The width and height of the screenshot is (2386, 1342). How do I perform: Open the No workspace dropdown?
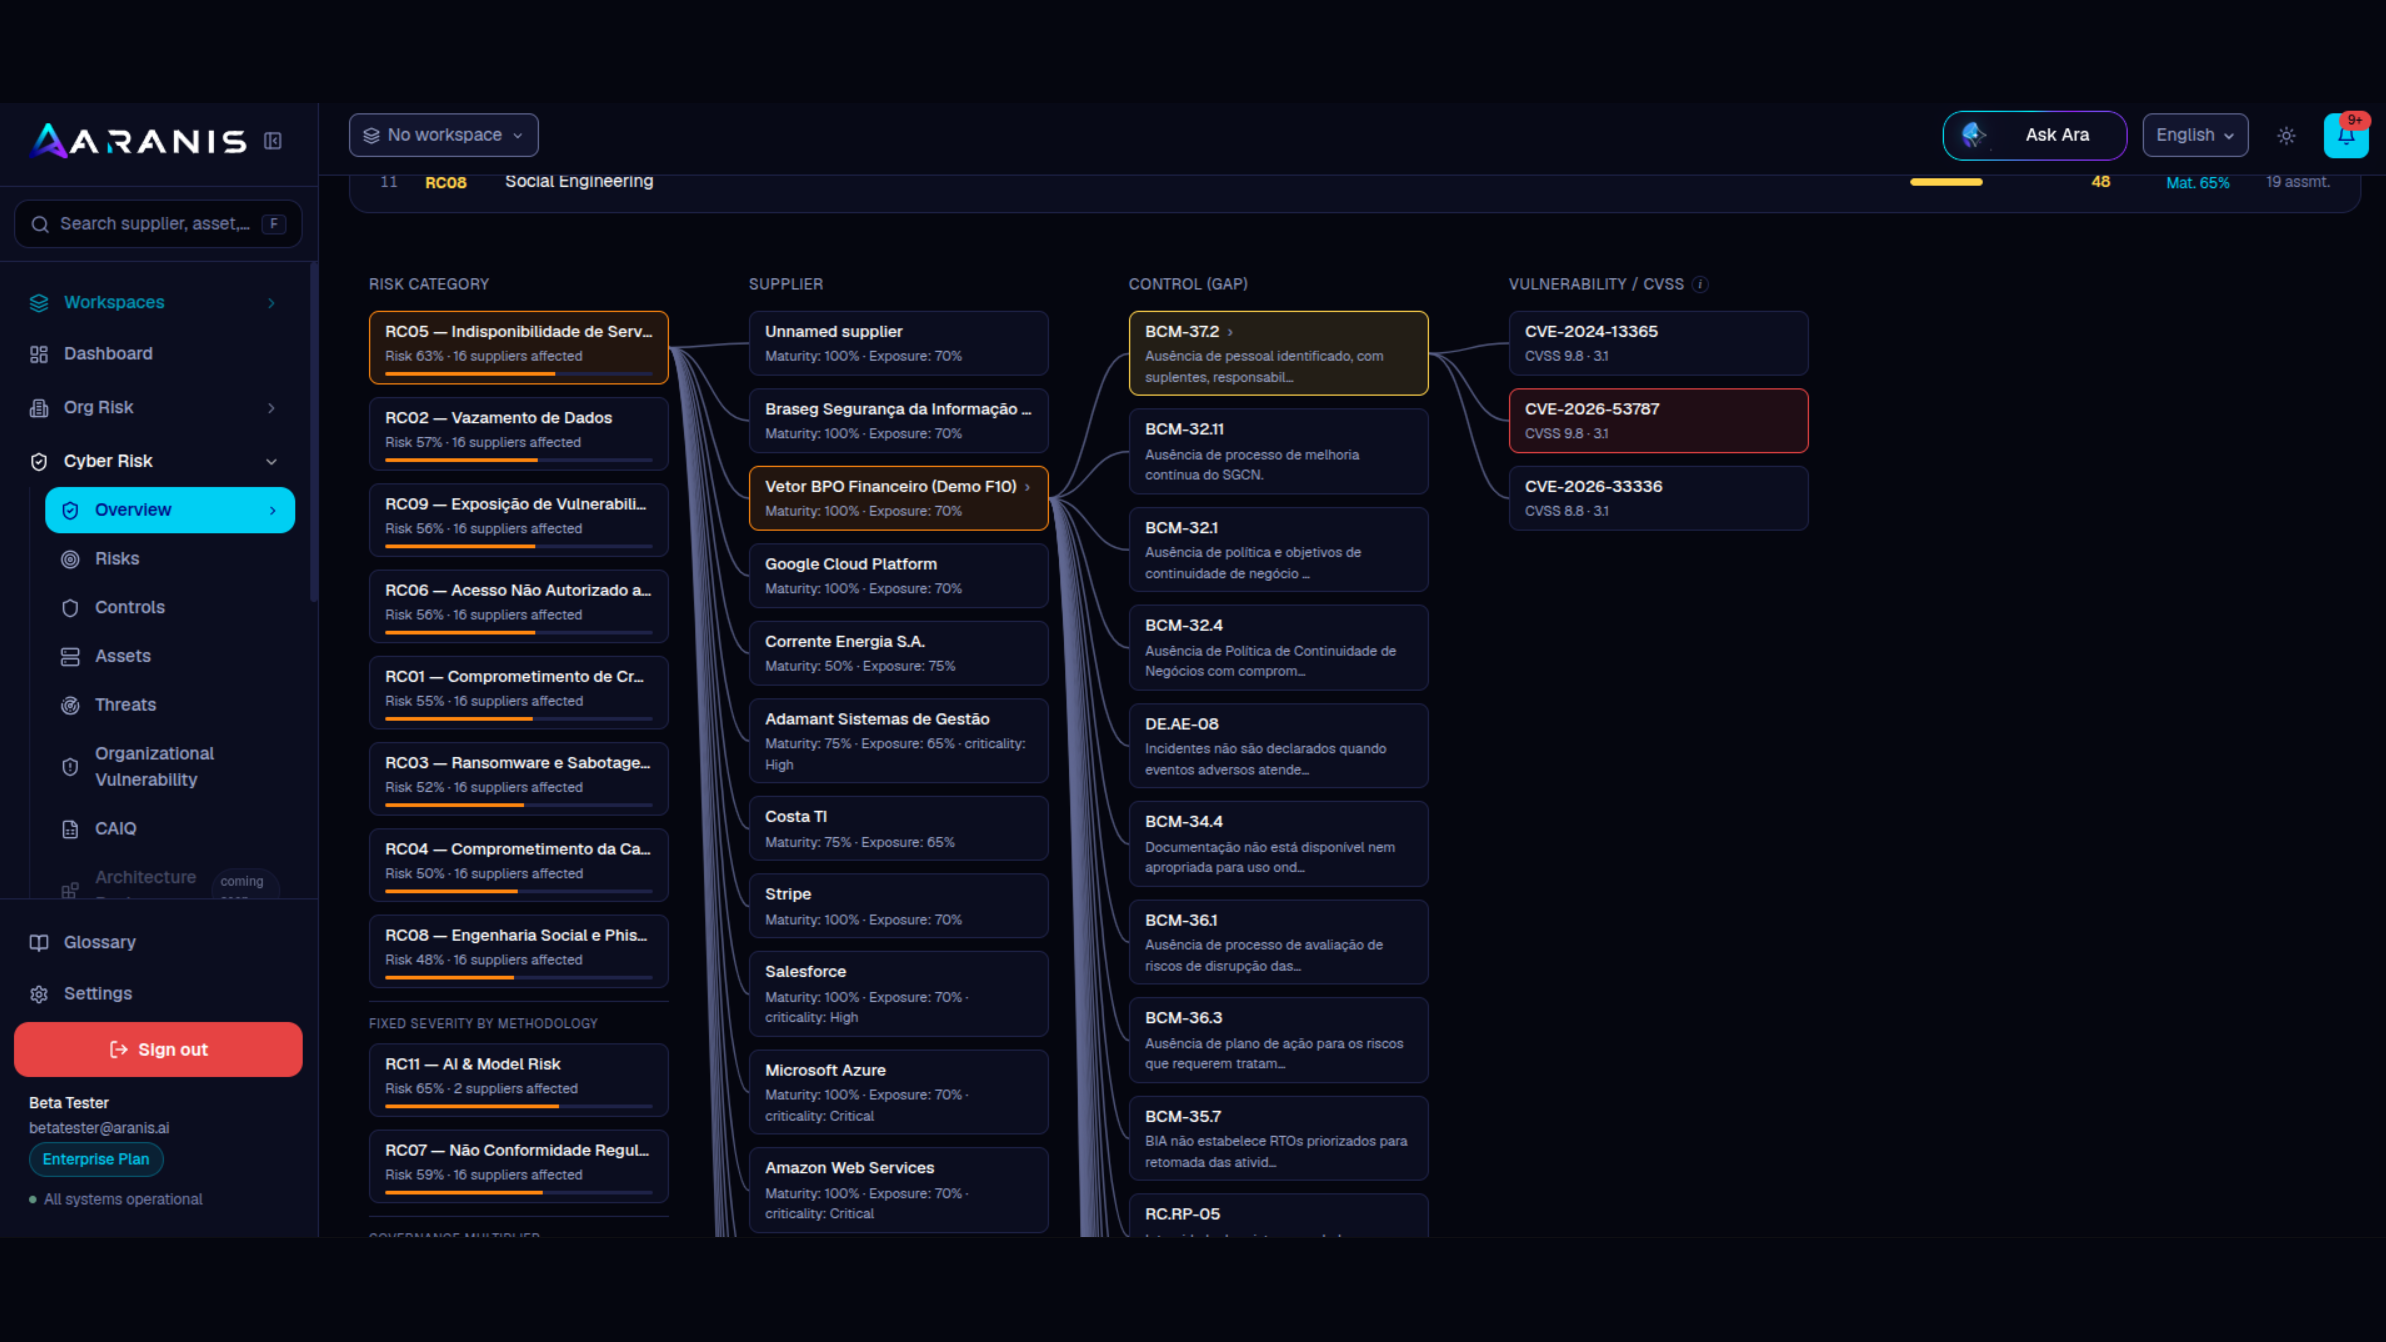[443, 135]
